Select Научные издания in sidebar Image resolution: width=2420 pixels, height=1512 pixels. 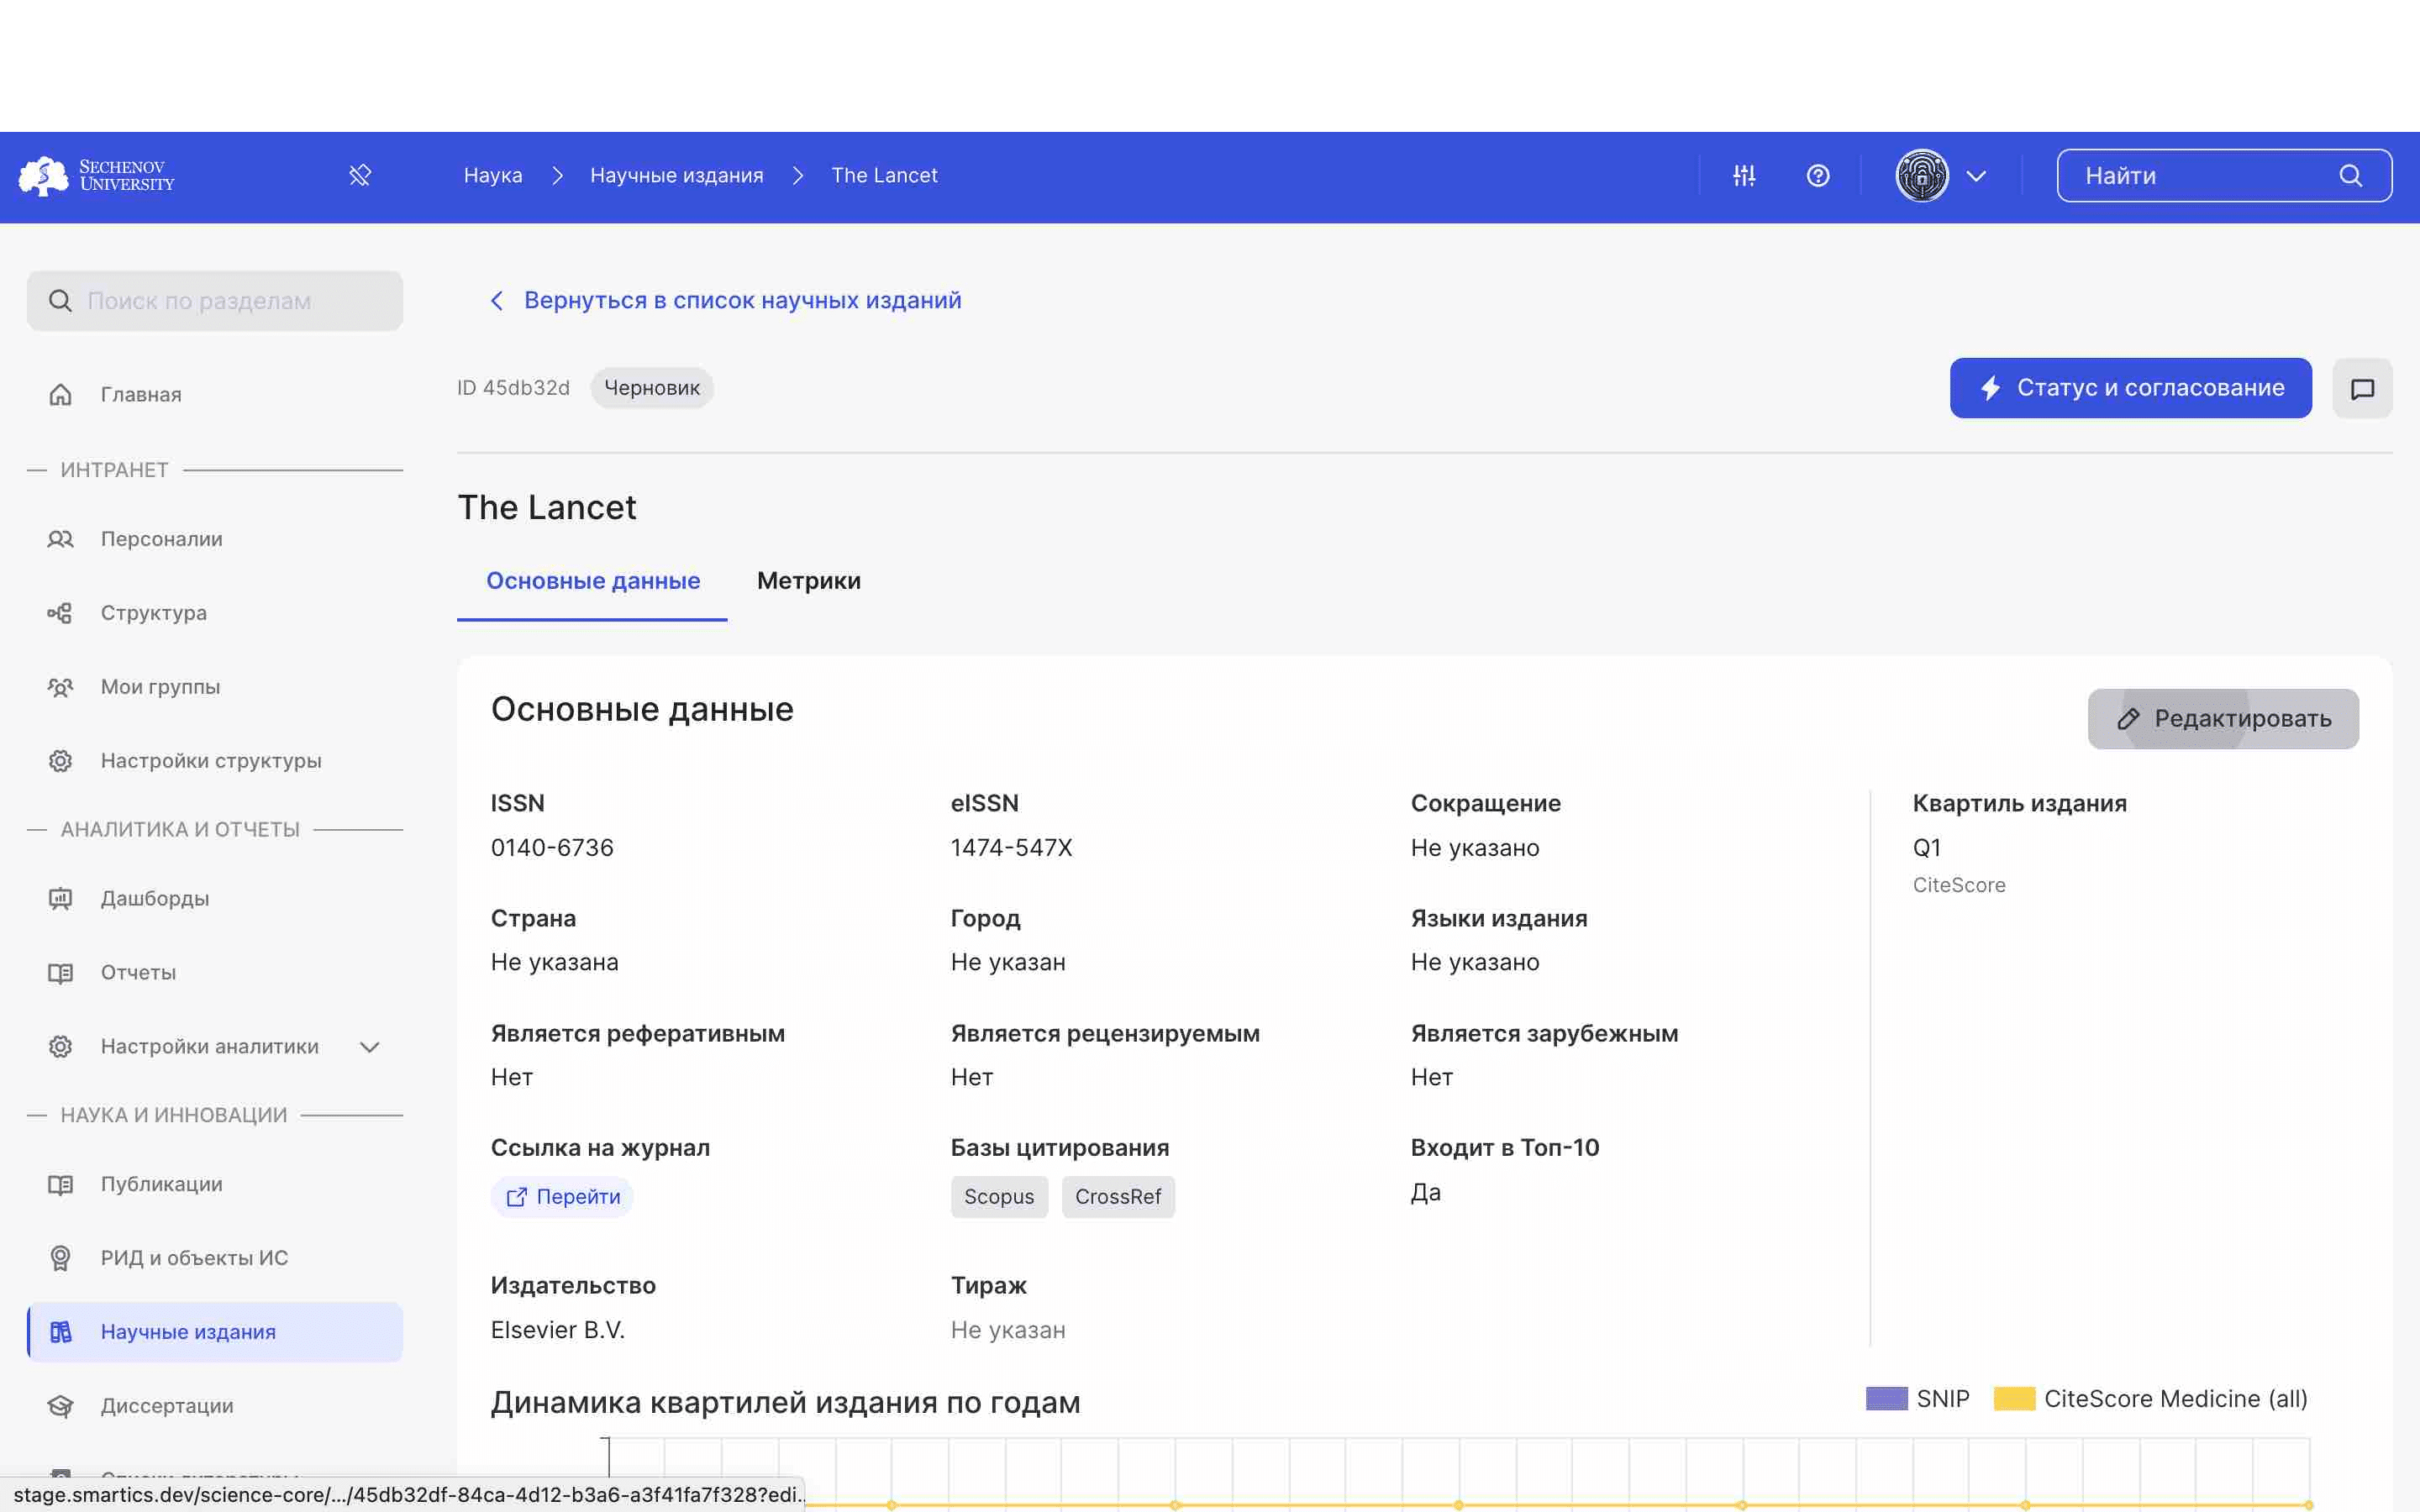point(215,1333)
